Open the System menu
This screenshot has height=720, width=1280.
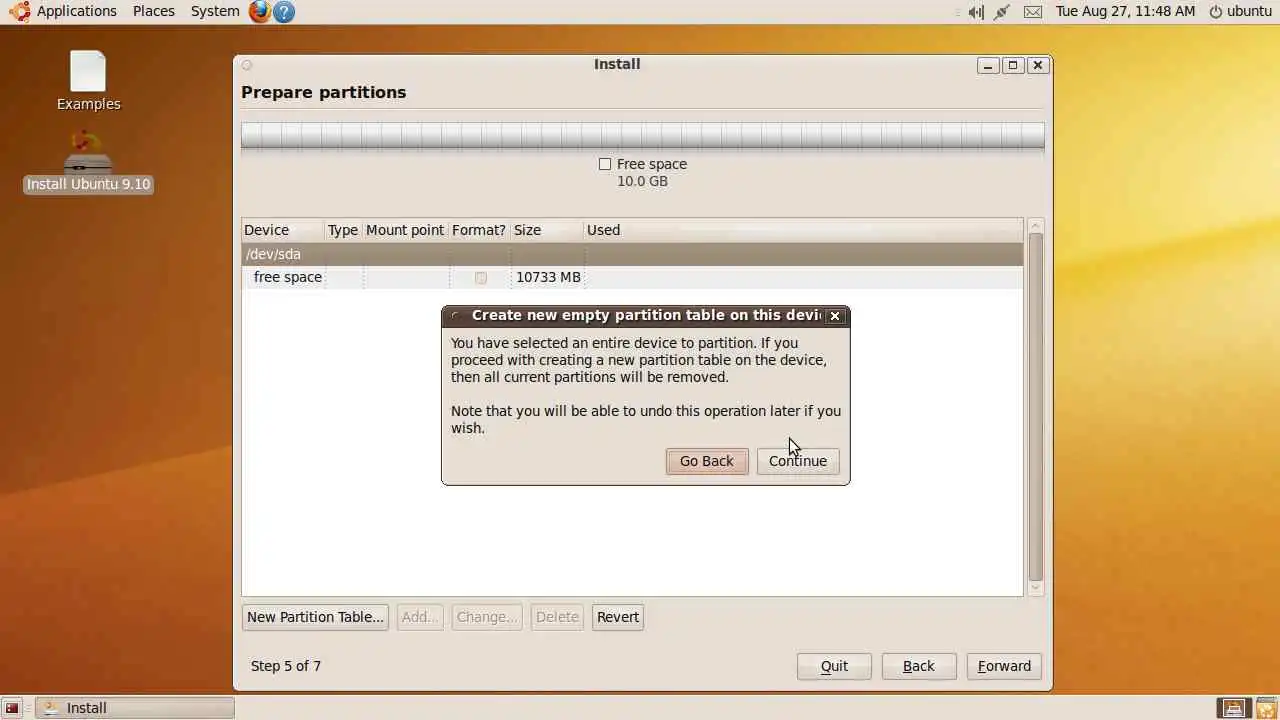point(215,11)
